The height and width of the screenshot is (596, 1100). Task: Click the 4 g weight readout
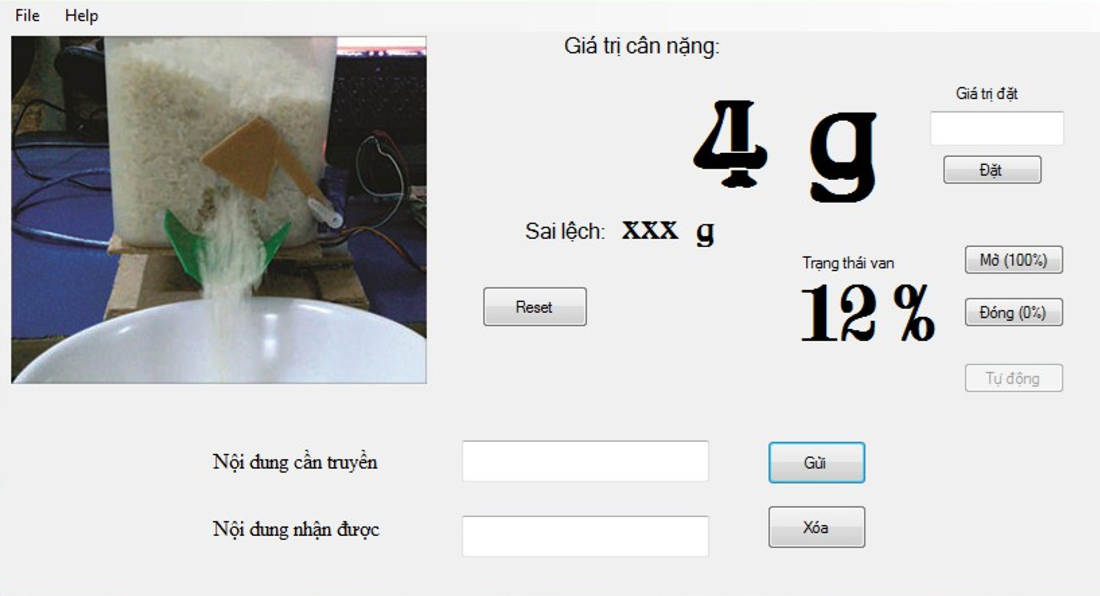click(x=785, y=150)
